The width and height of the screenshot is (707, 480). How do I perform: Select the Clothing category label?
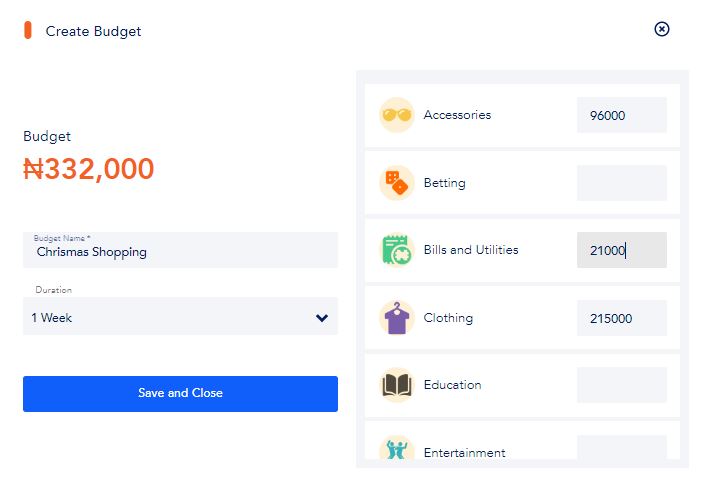[448, 318]
